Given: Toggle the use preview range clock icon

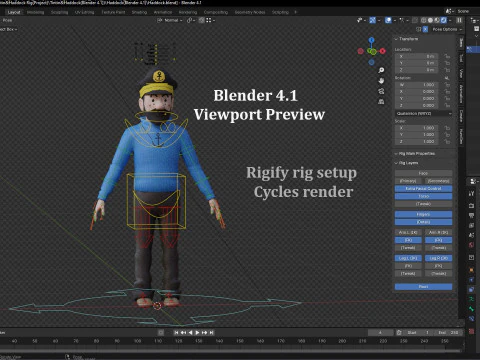Looking at the screenshot, I should 399,333.
